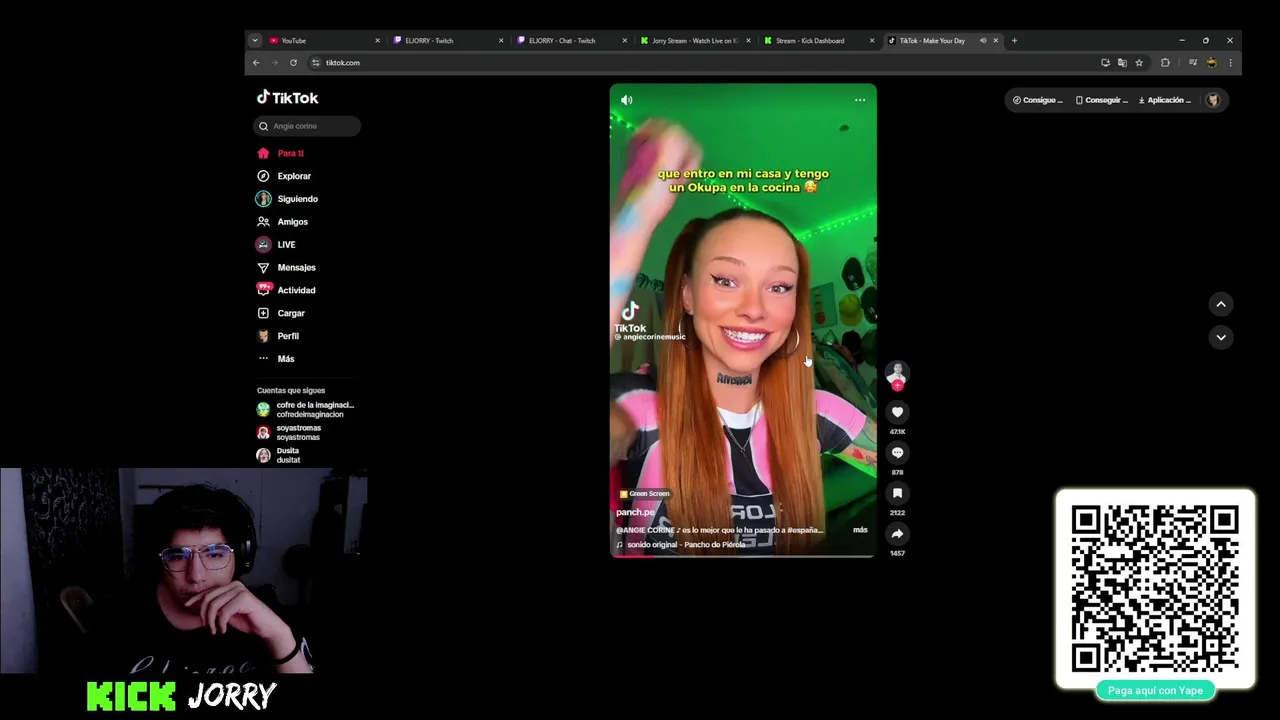Close the YouTube tab
Screen dimensions: 1280x720
pyautogui.click(x=377, y=41)
